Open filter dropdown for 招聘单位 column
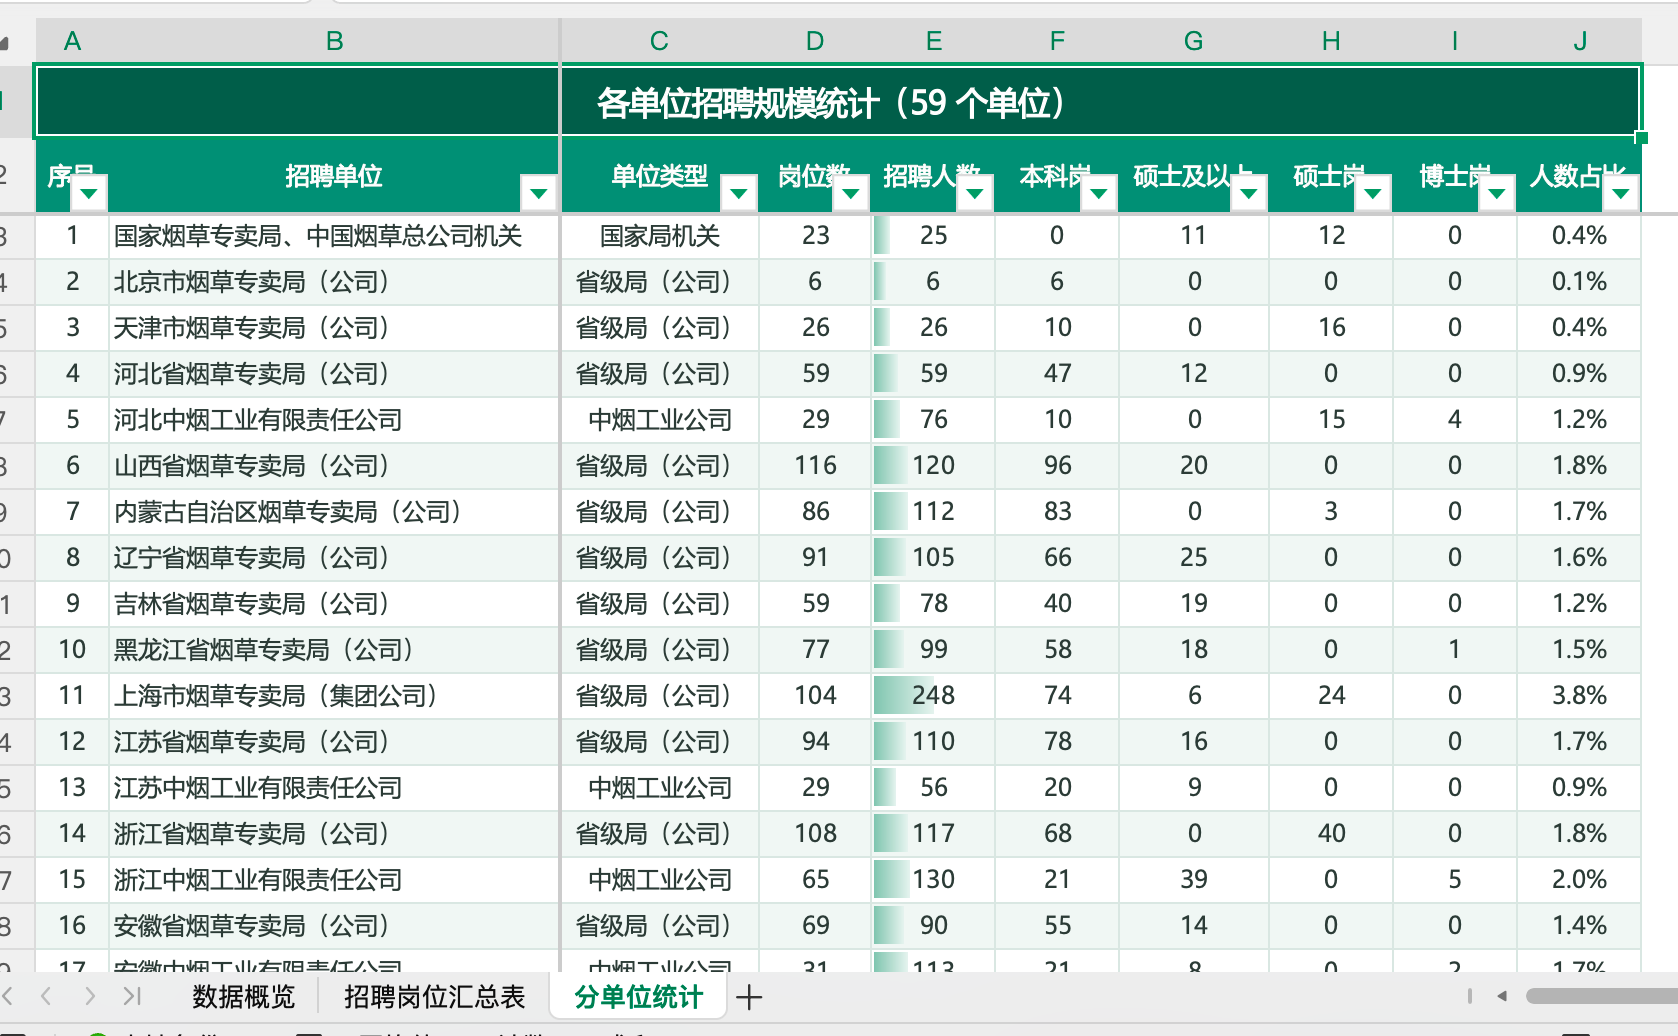1678x1036 pixels. point(539,193)
